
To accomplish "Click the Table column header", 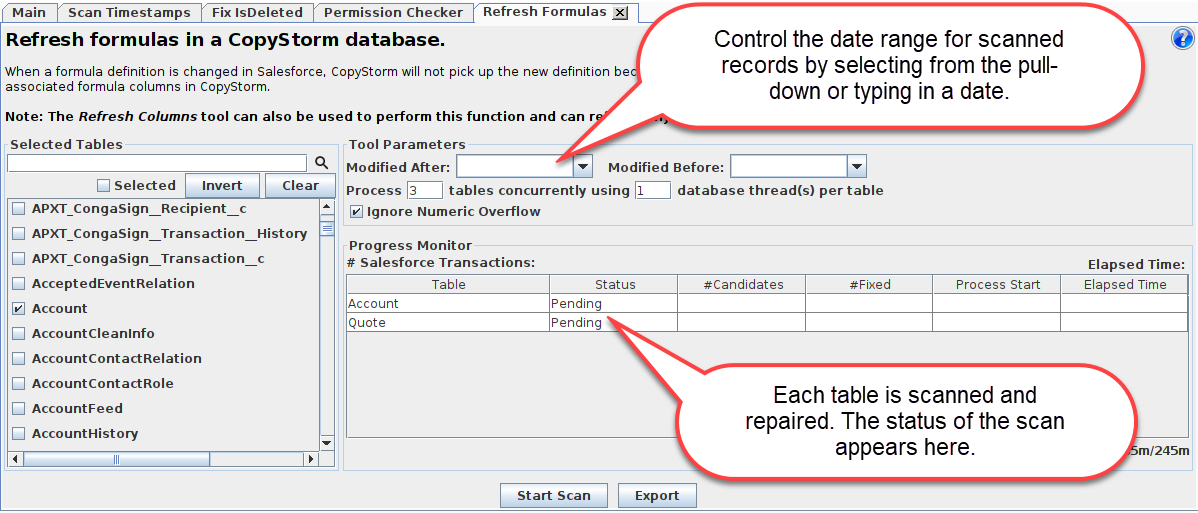I will pyautogui.click(x=448, y=284).
